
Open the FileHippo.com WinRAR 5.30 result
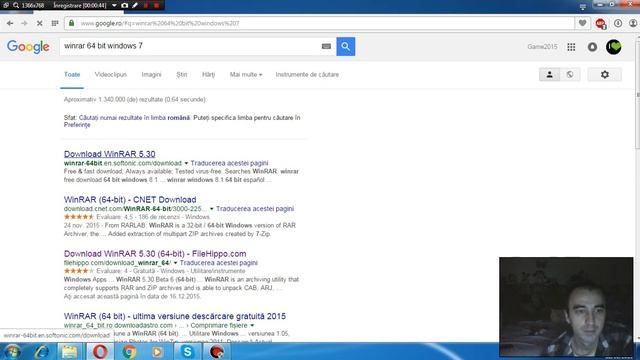click(155, 253)
